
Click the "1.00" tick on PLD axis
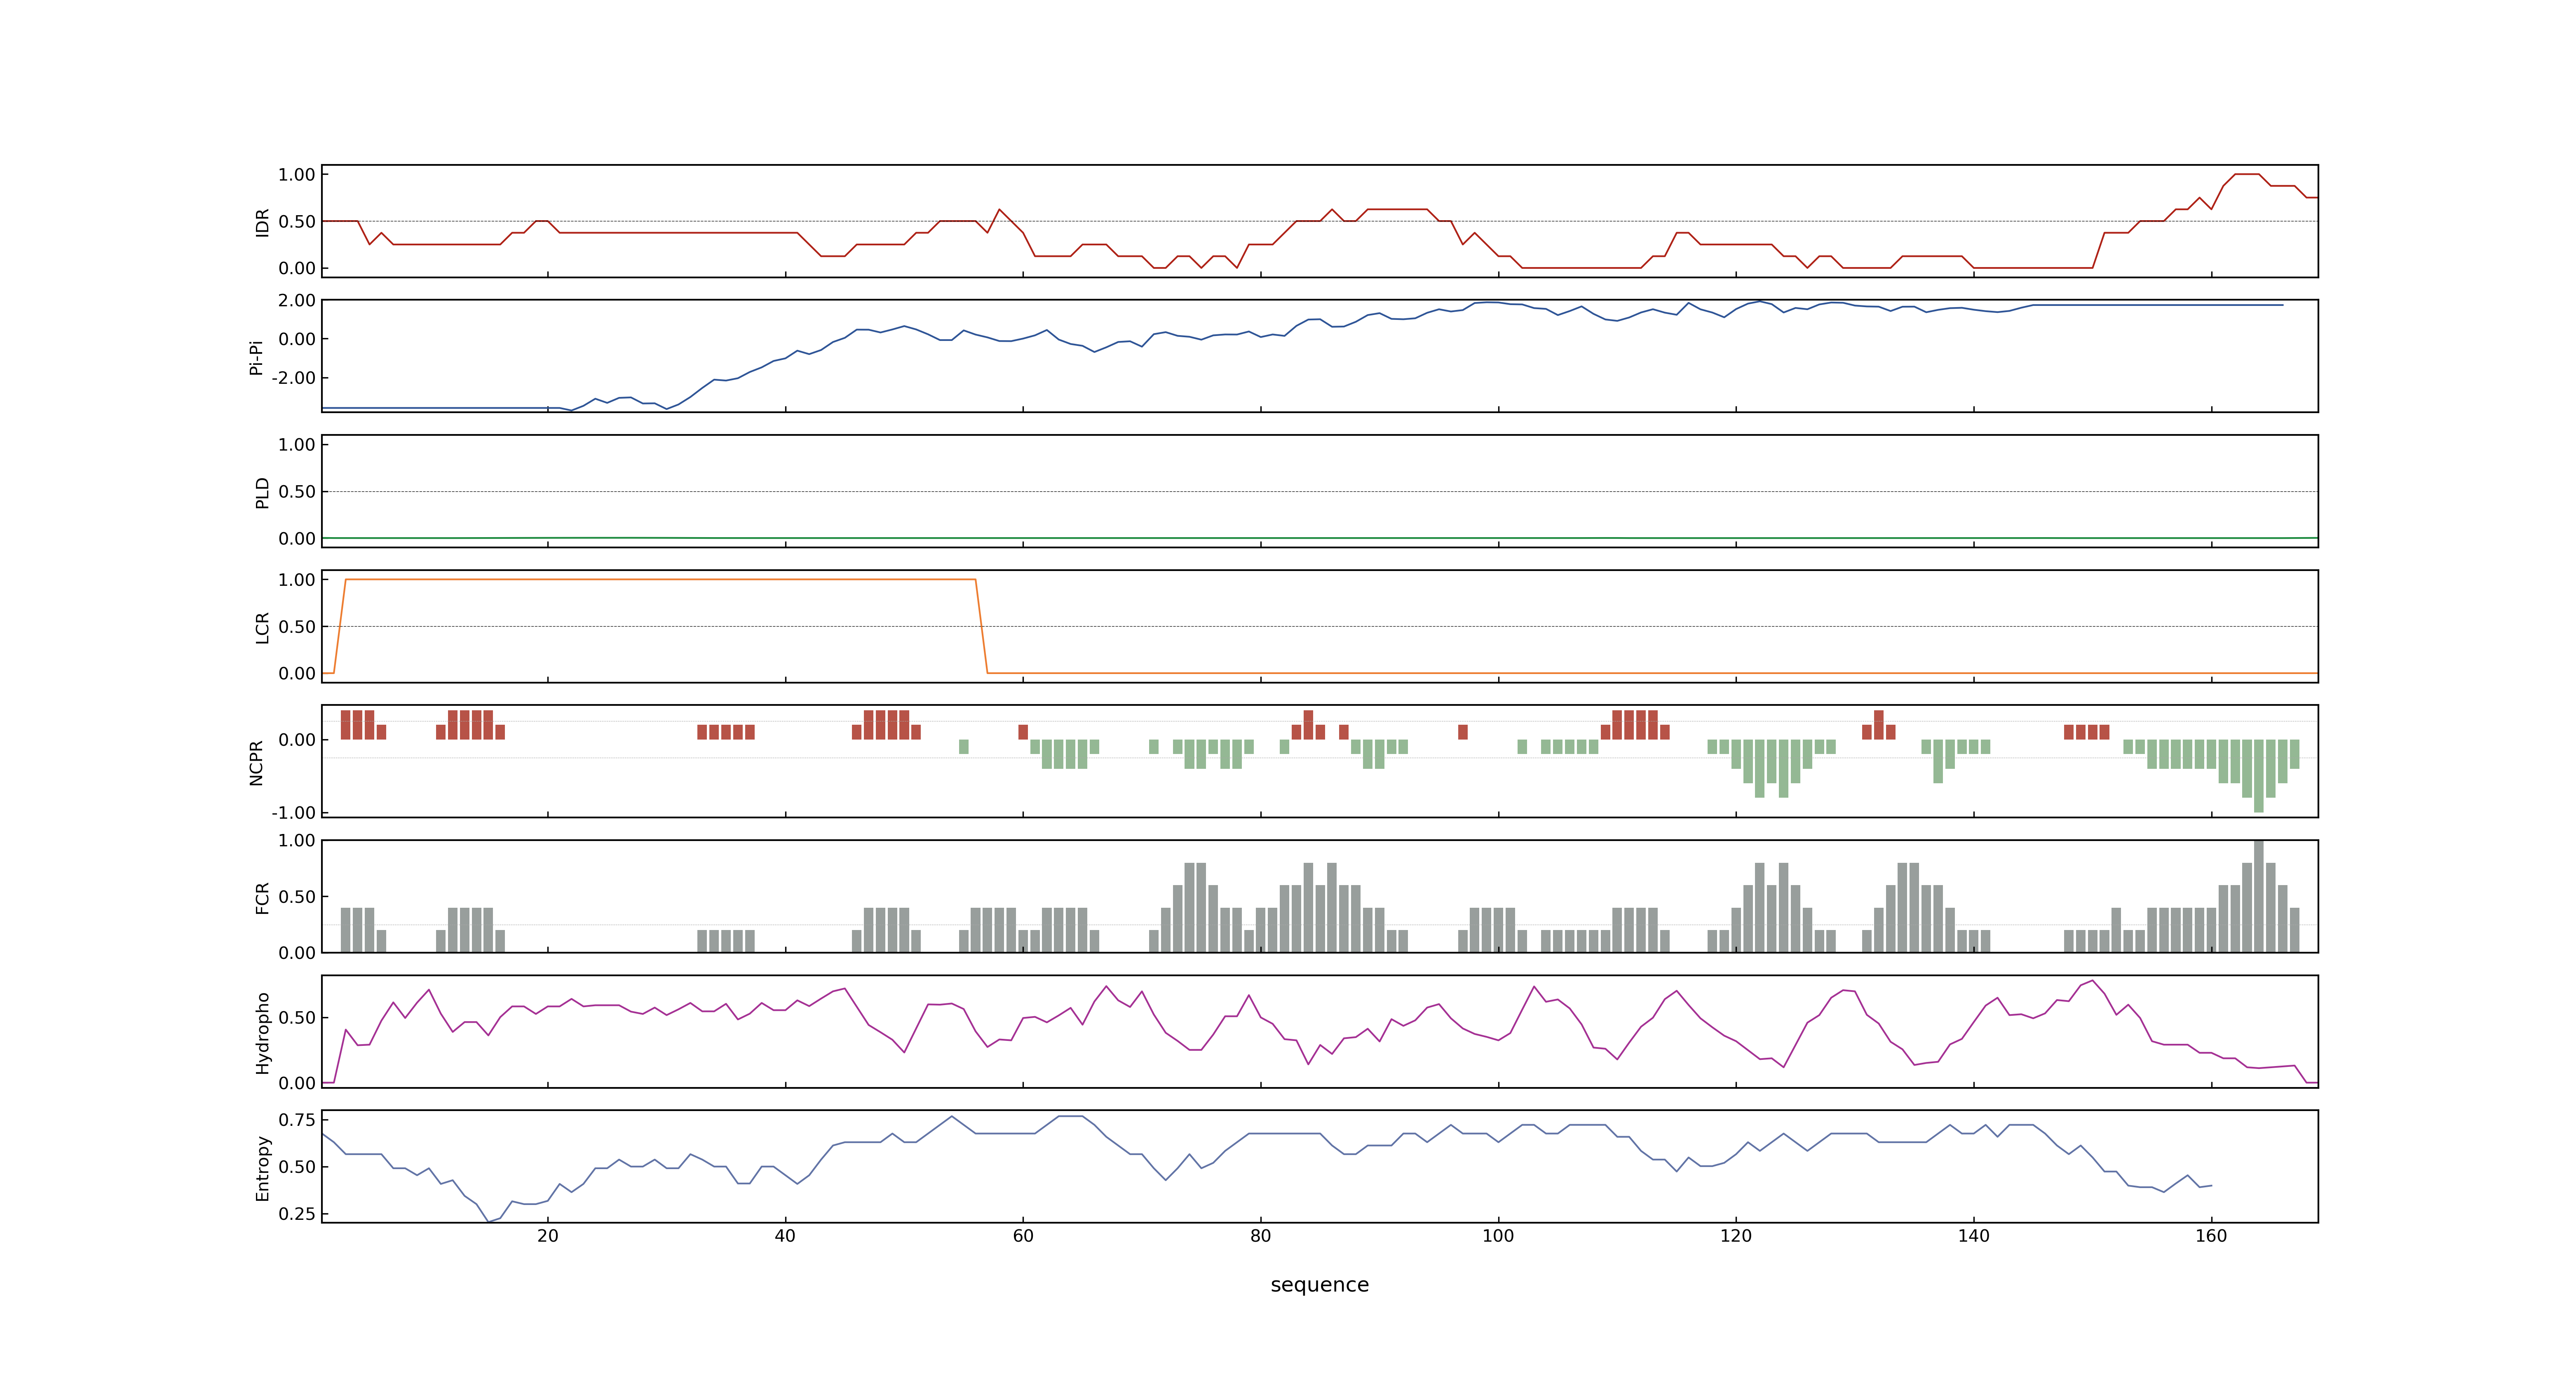[x=297, y=445]
